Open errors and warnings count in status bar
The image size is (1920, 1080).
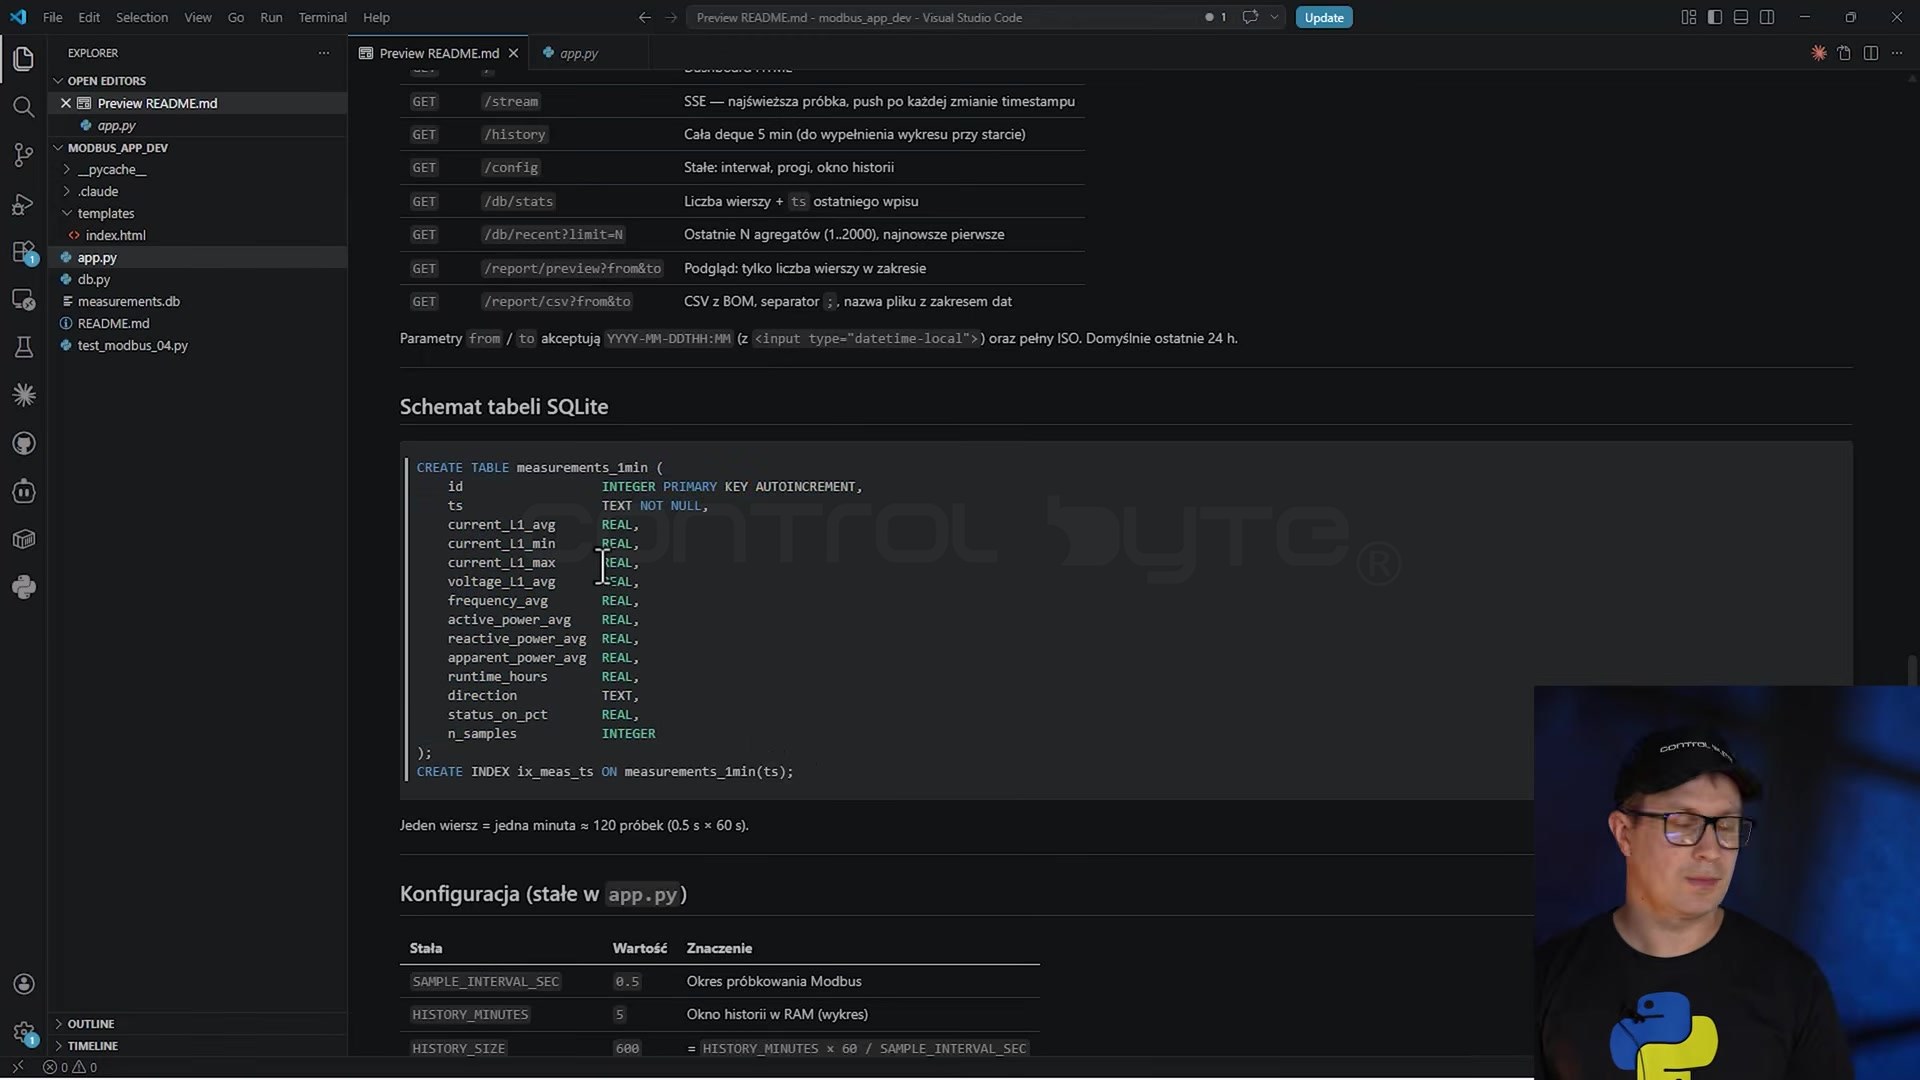click(70, 1067)
